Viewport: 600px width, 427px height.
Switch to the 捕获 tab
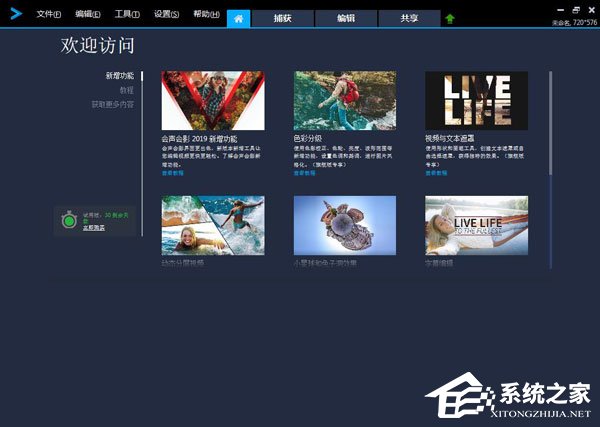pyautogui.click(x=283, y=18)
